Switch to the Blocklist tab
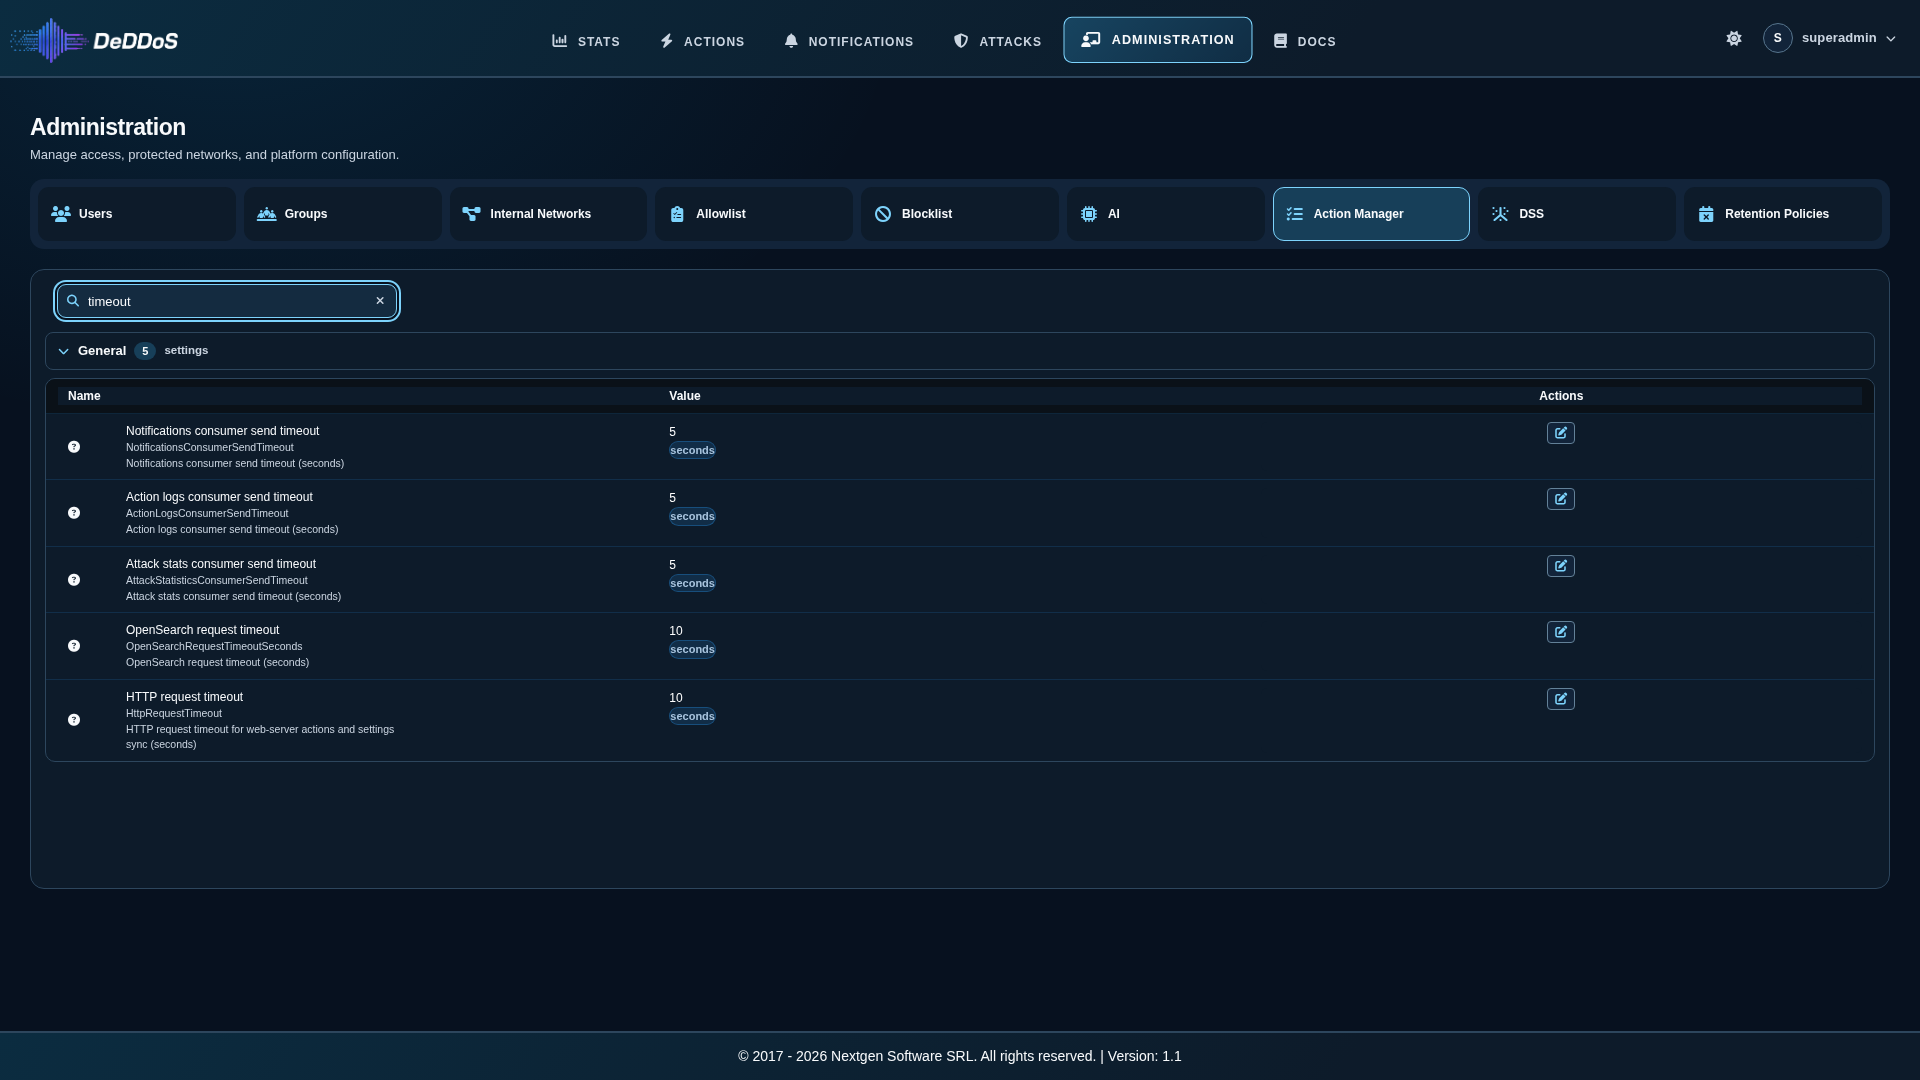This screenshot has height=1080, width=1920. (x=960, y=214)
